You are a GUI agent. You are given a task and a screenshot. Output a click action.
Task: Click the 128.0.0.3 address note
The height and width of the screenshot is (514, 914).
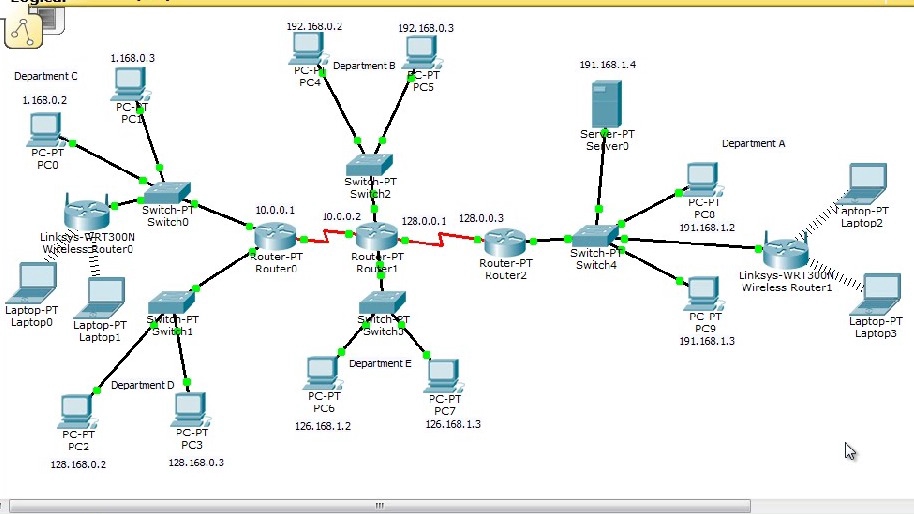click(x=481, y=219)
